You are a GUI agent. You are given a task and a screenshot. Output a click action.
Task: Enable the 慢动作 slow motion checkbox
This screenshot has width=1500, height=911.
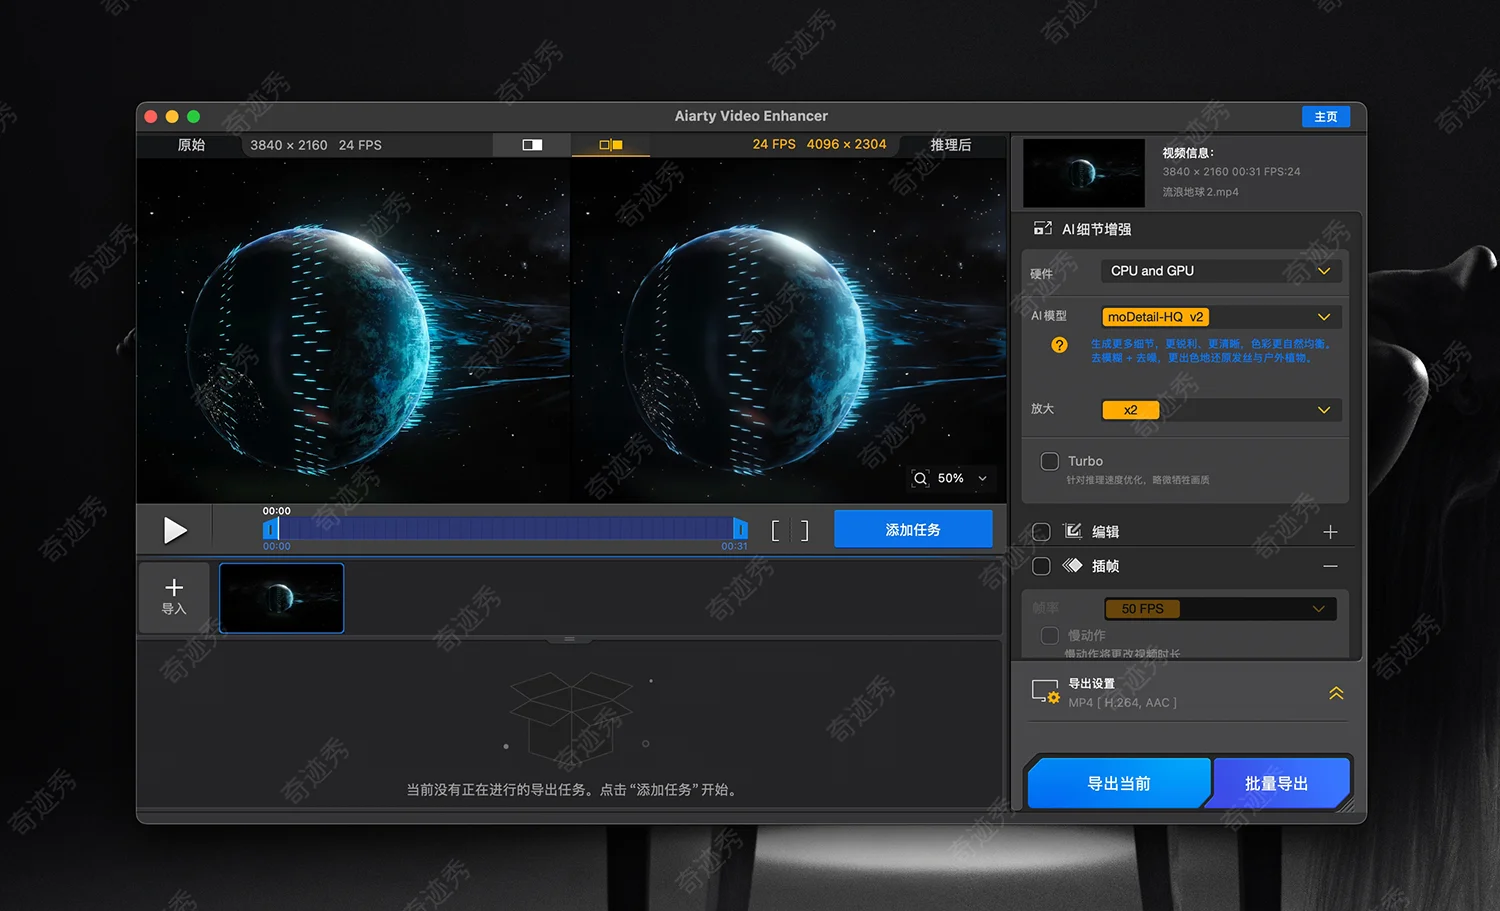tap(1049, 635)
